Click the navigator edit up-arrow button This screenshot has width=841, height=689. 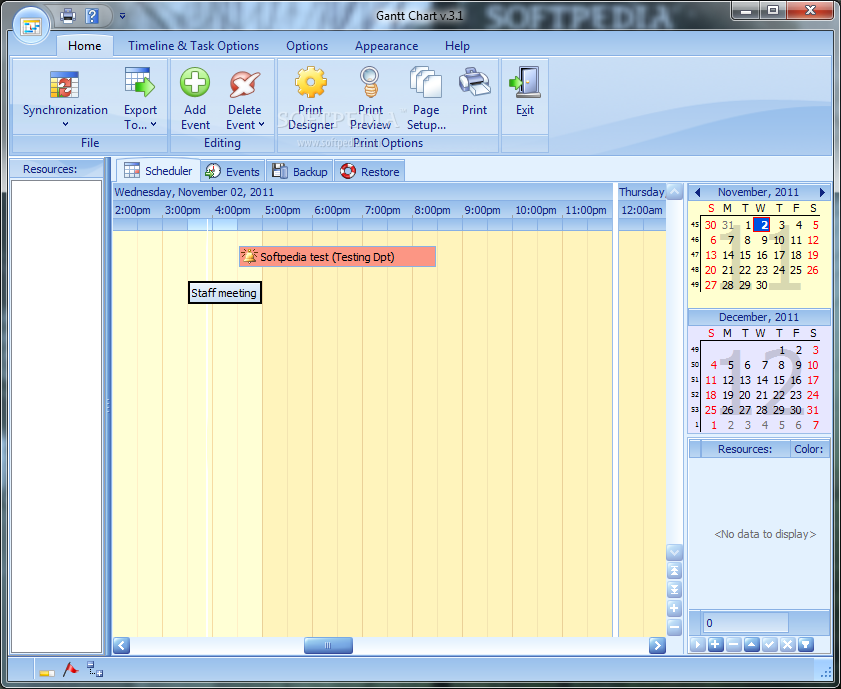[x=751, y=644]
